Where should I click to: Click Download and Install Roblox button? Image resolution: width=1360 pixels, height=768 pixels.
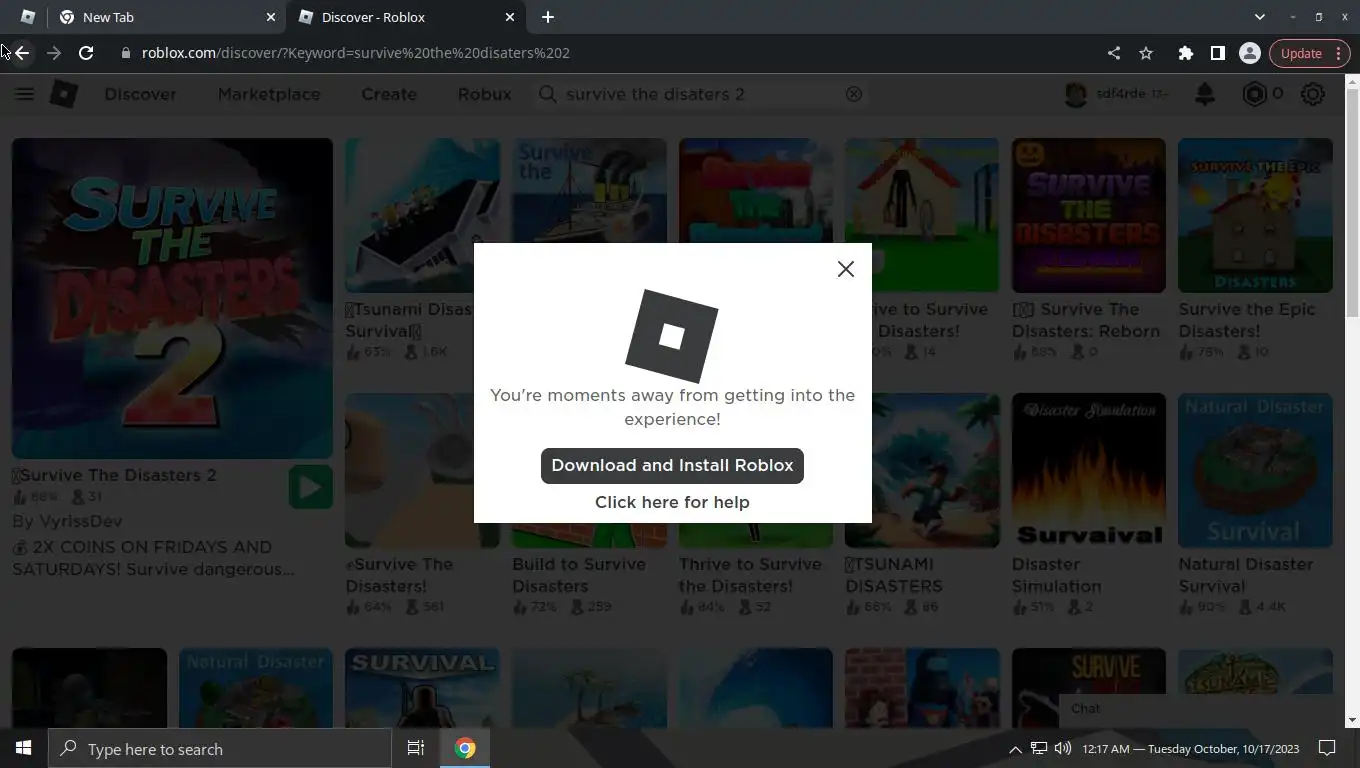pyautogui.click(x=672, y=466)
